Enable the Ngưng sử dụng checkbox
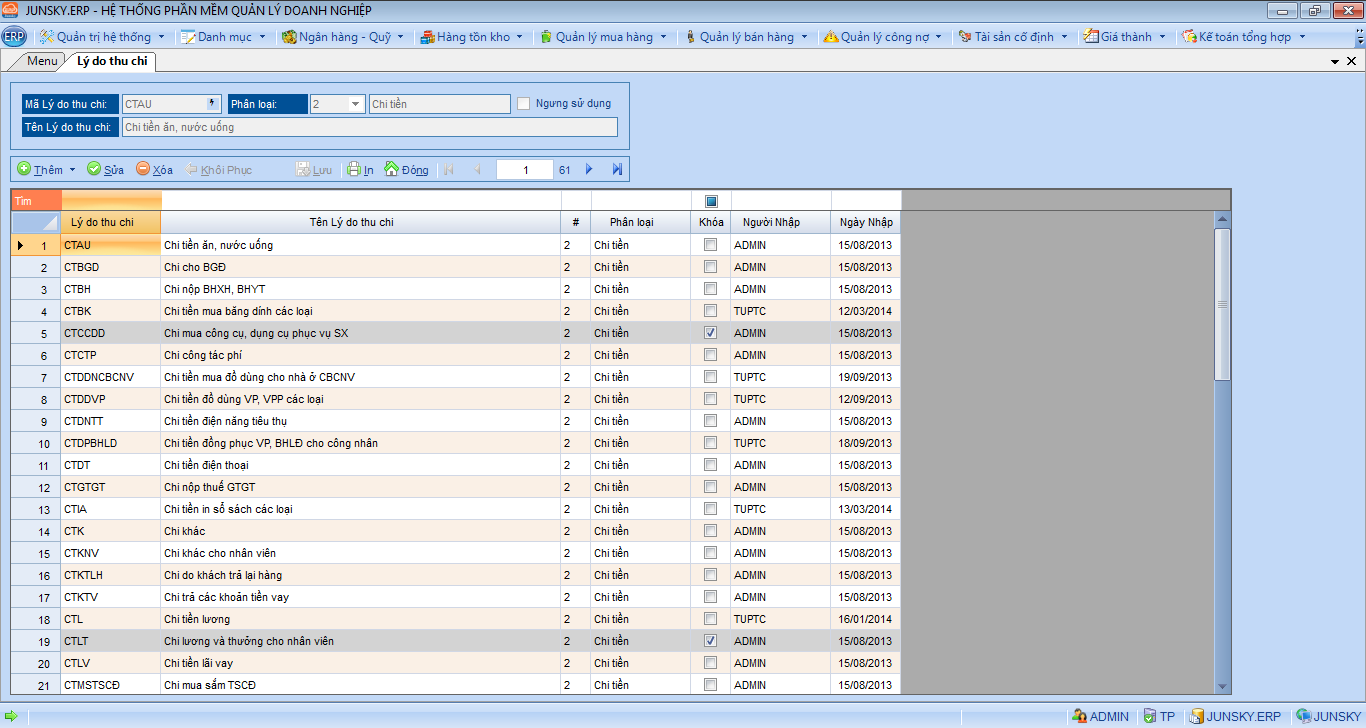Screen dimensions: 1366x728 pyautogui.click(x=523, y=103)
